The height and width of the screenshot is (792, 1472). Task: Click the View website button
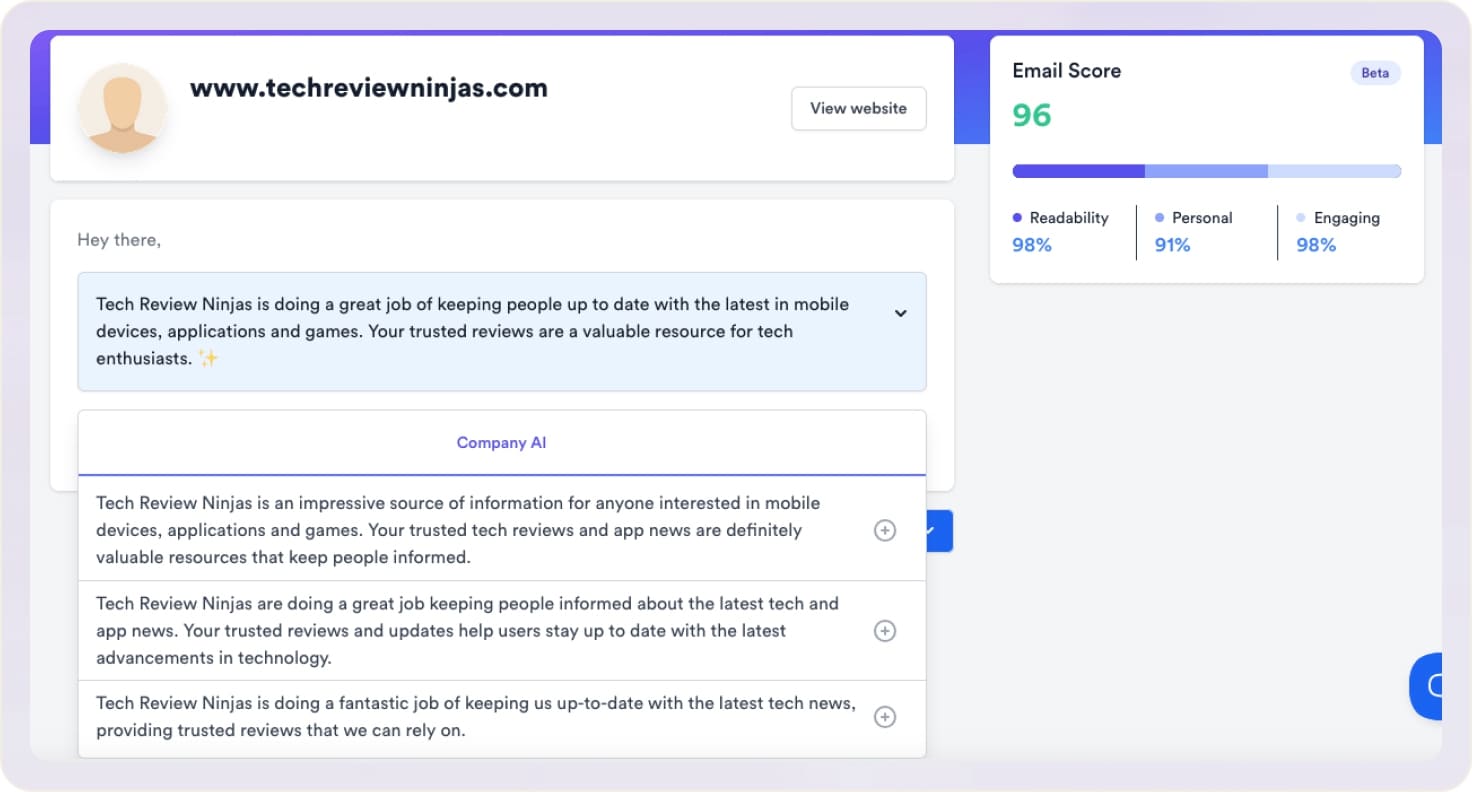(858, 108)
